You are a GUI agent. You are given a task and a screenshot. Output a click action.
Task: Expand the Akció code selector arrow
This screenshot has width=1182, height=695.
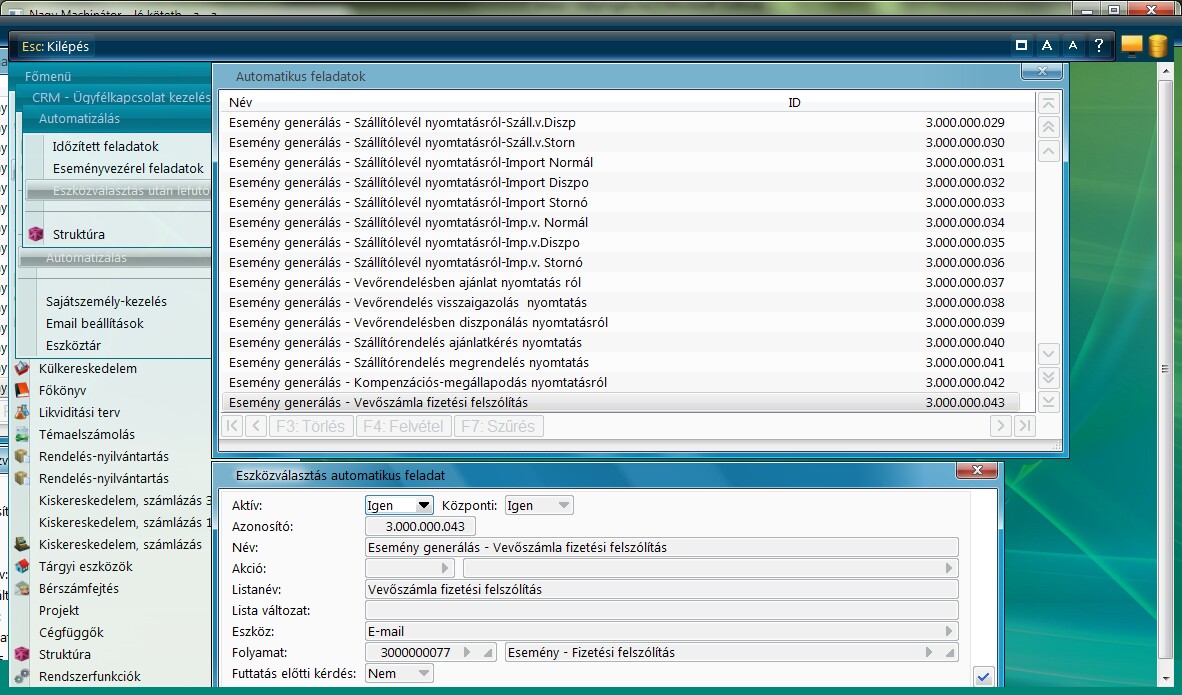[x=445, y=568]
